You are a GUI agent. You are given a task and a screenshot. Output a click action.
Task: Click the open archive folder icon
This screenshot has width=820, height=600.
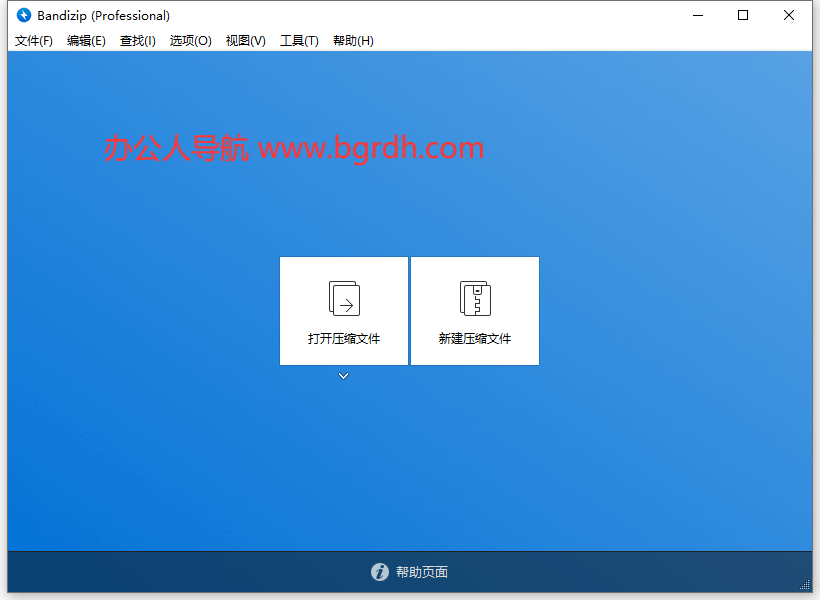[344, 297]
